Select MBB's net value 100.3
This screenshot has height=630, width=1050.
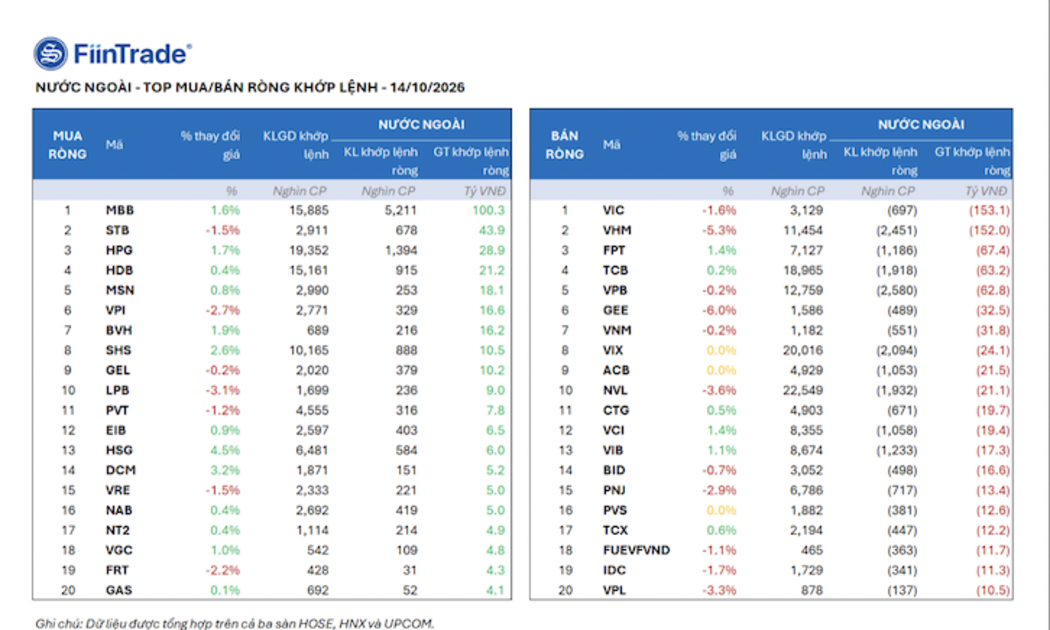[489, 210]
